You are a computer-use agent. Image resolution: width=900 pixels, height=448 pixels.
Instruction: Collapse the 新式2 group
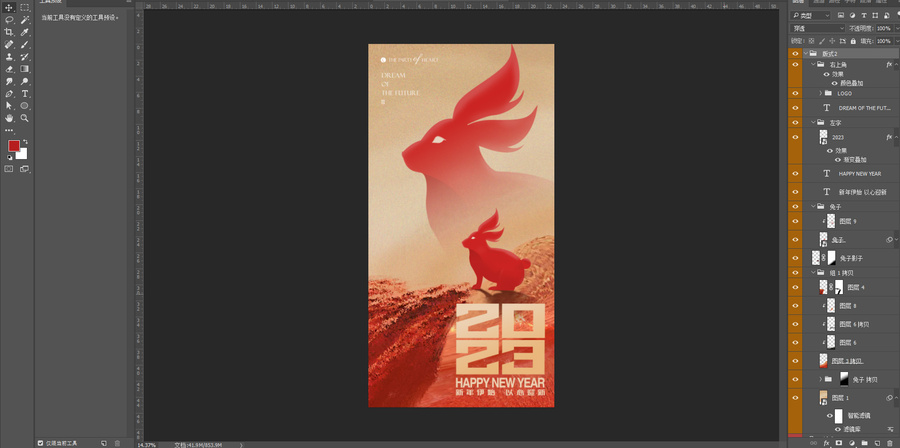coord(805,53)
